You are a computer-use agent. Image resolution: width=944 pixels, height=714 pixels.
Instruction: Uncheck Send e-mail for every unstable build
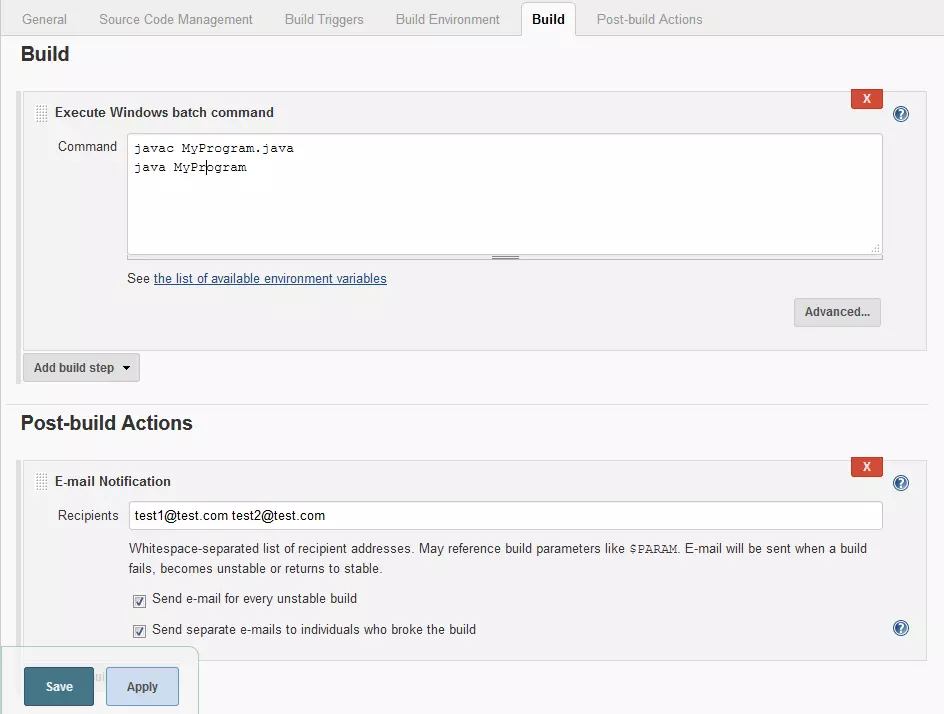140,600
